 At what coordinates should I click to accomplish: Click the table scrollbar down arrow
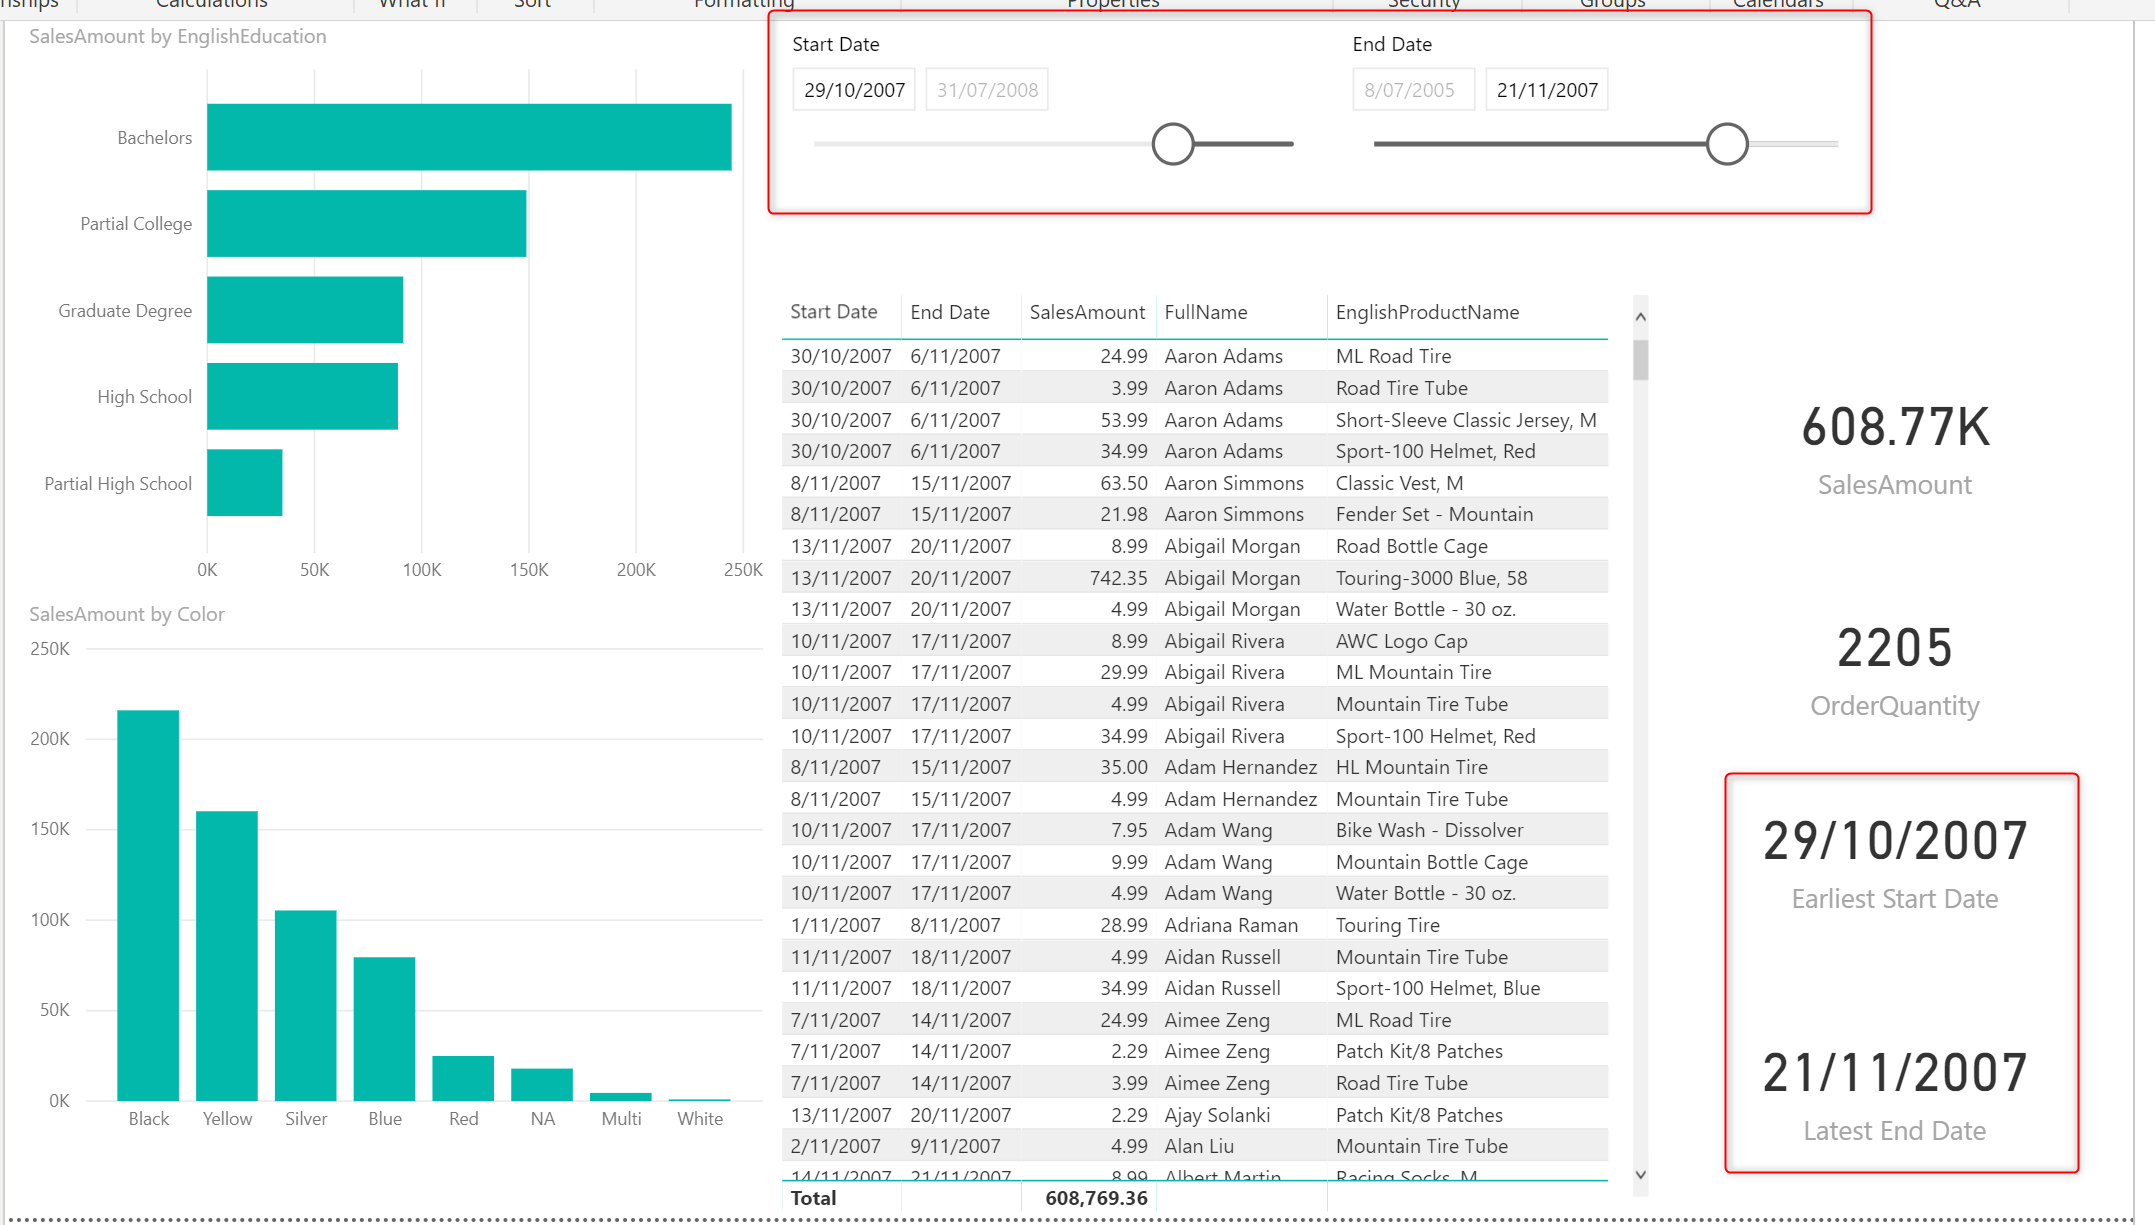(1640, 1175)
